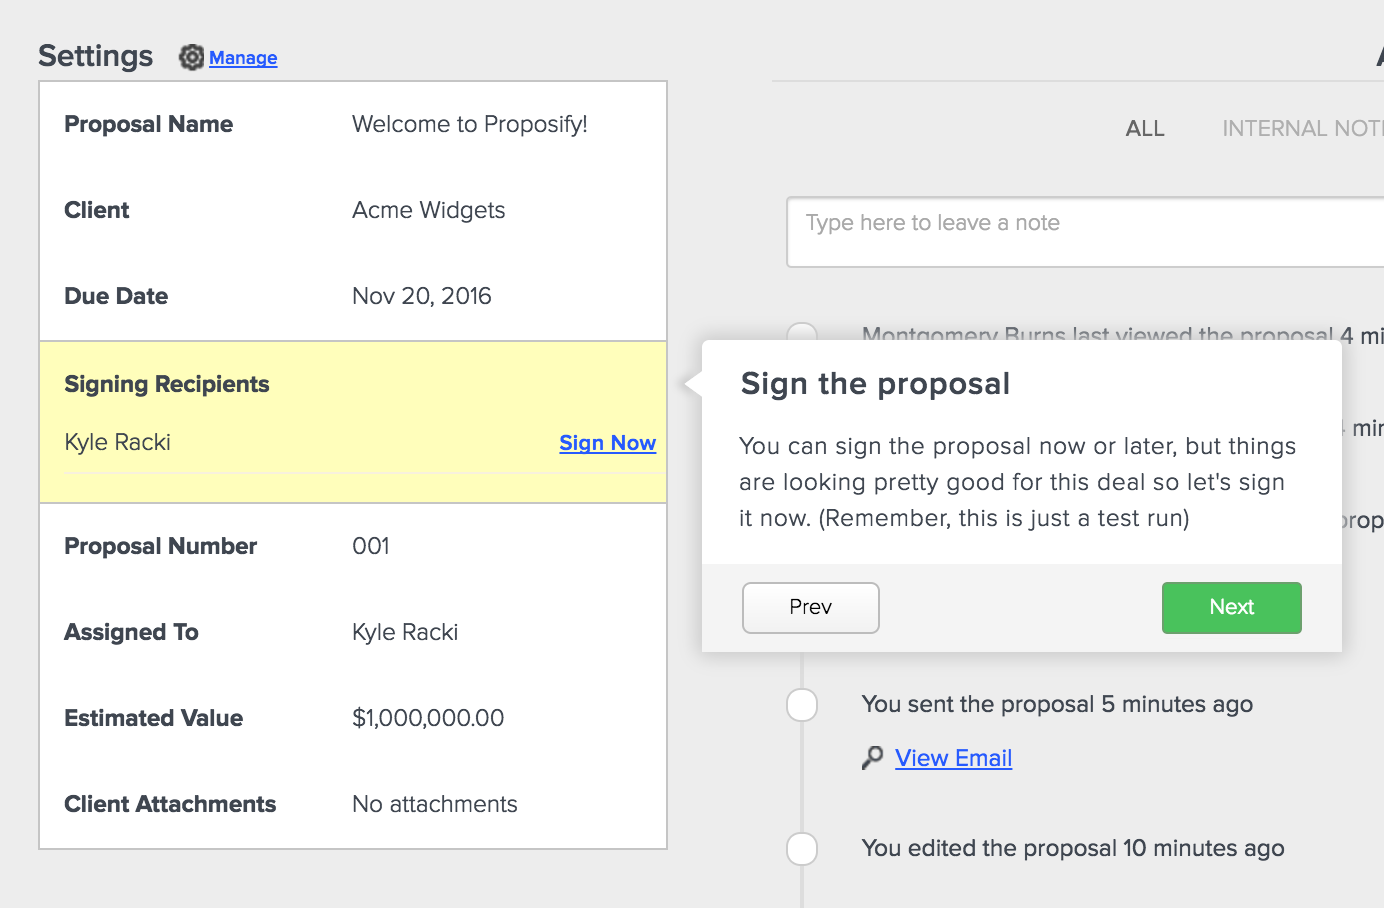Click the Acme Widgets client value
The image size is (1384, 908).
pyautogui.click(x=428, y=210)
